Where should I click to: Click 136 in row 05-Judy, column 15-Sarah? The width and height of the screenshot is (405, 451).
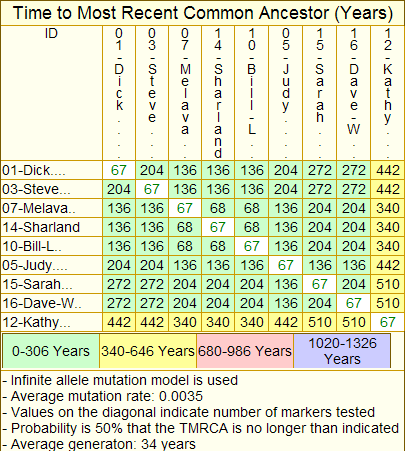coord(320,265)
